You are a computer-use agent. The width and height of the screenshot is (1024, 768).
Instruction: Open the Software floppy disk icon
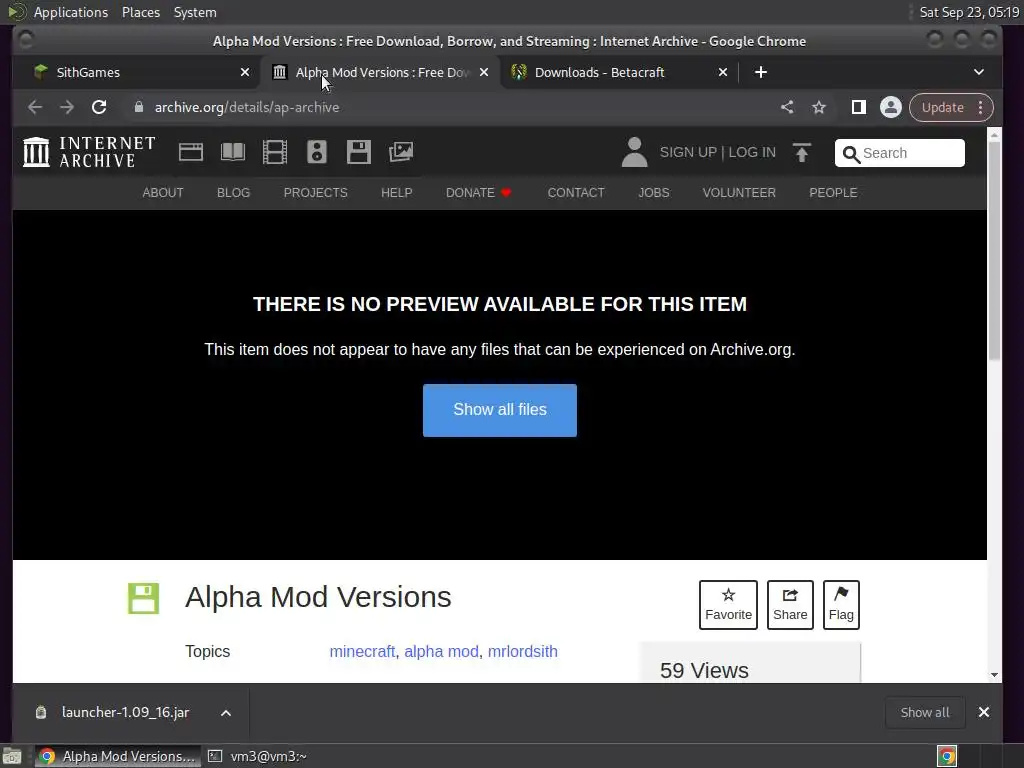[x=359, y=152]
